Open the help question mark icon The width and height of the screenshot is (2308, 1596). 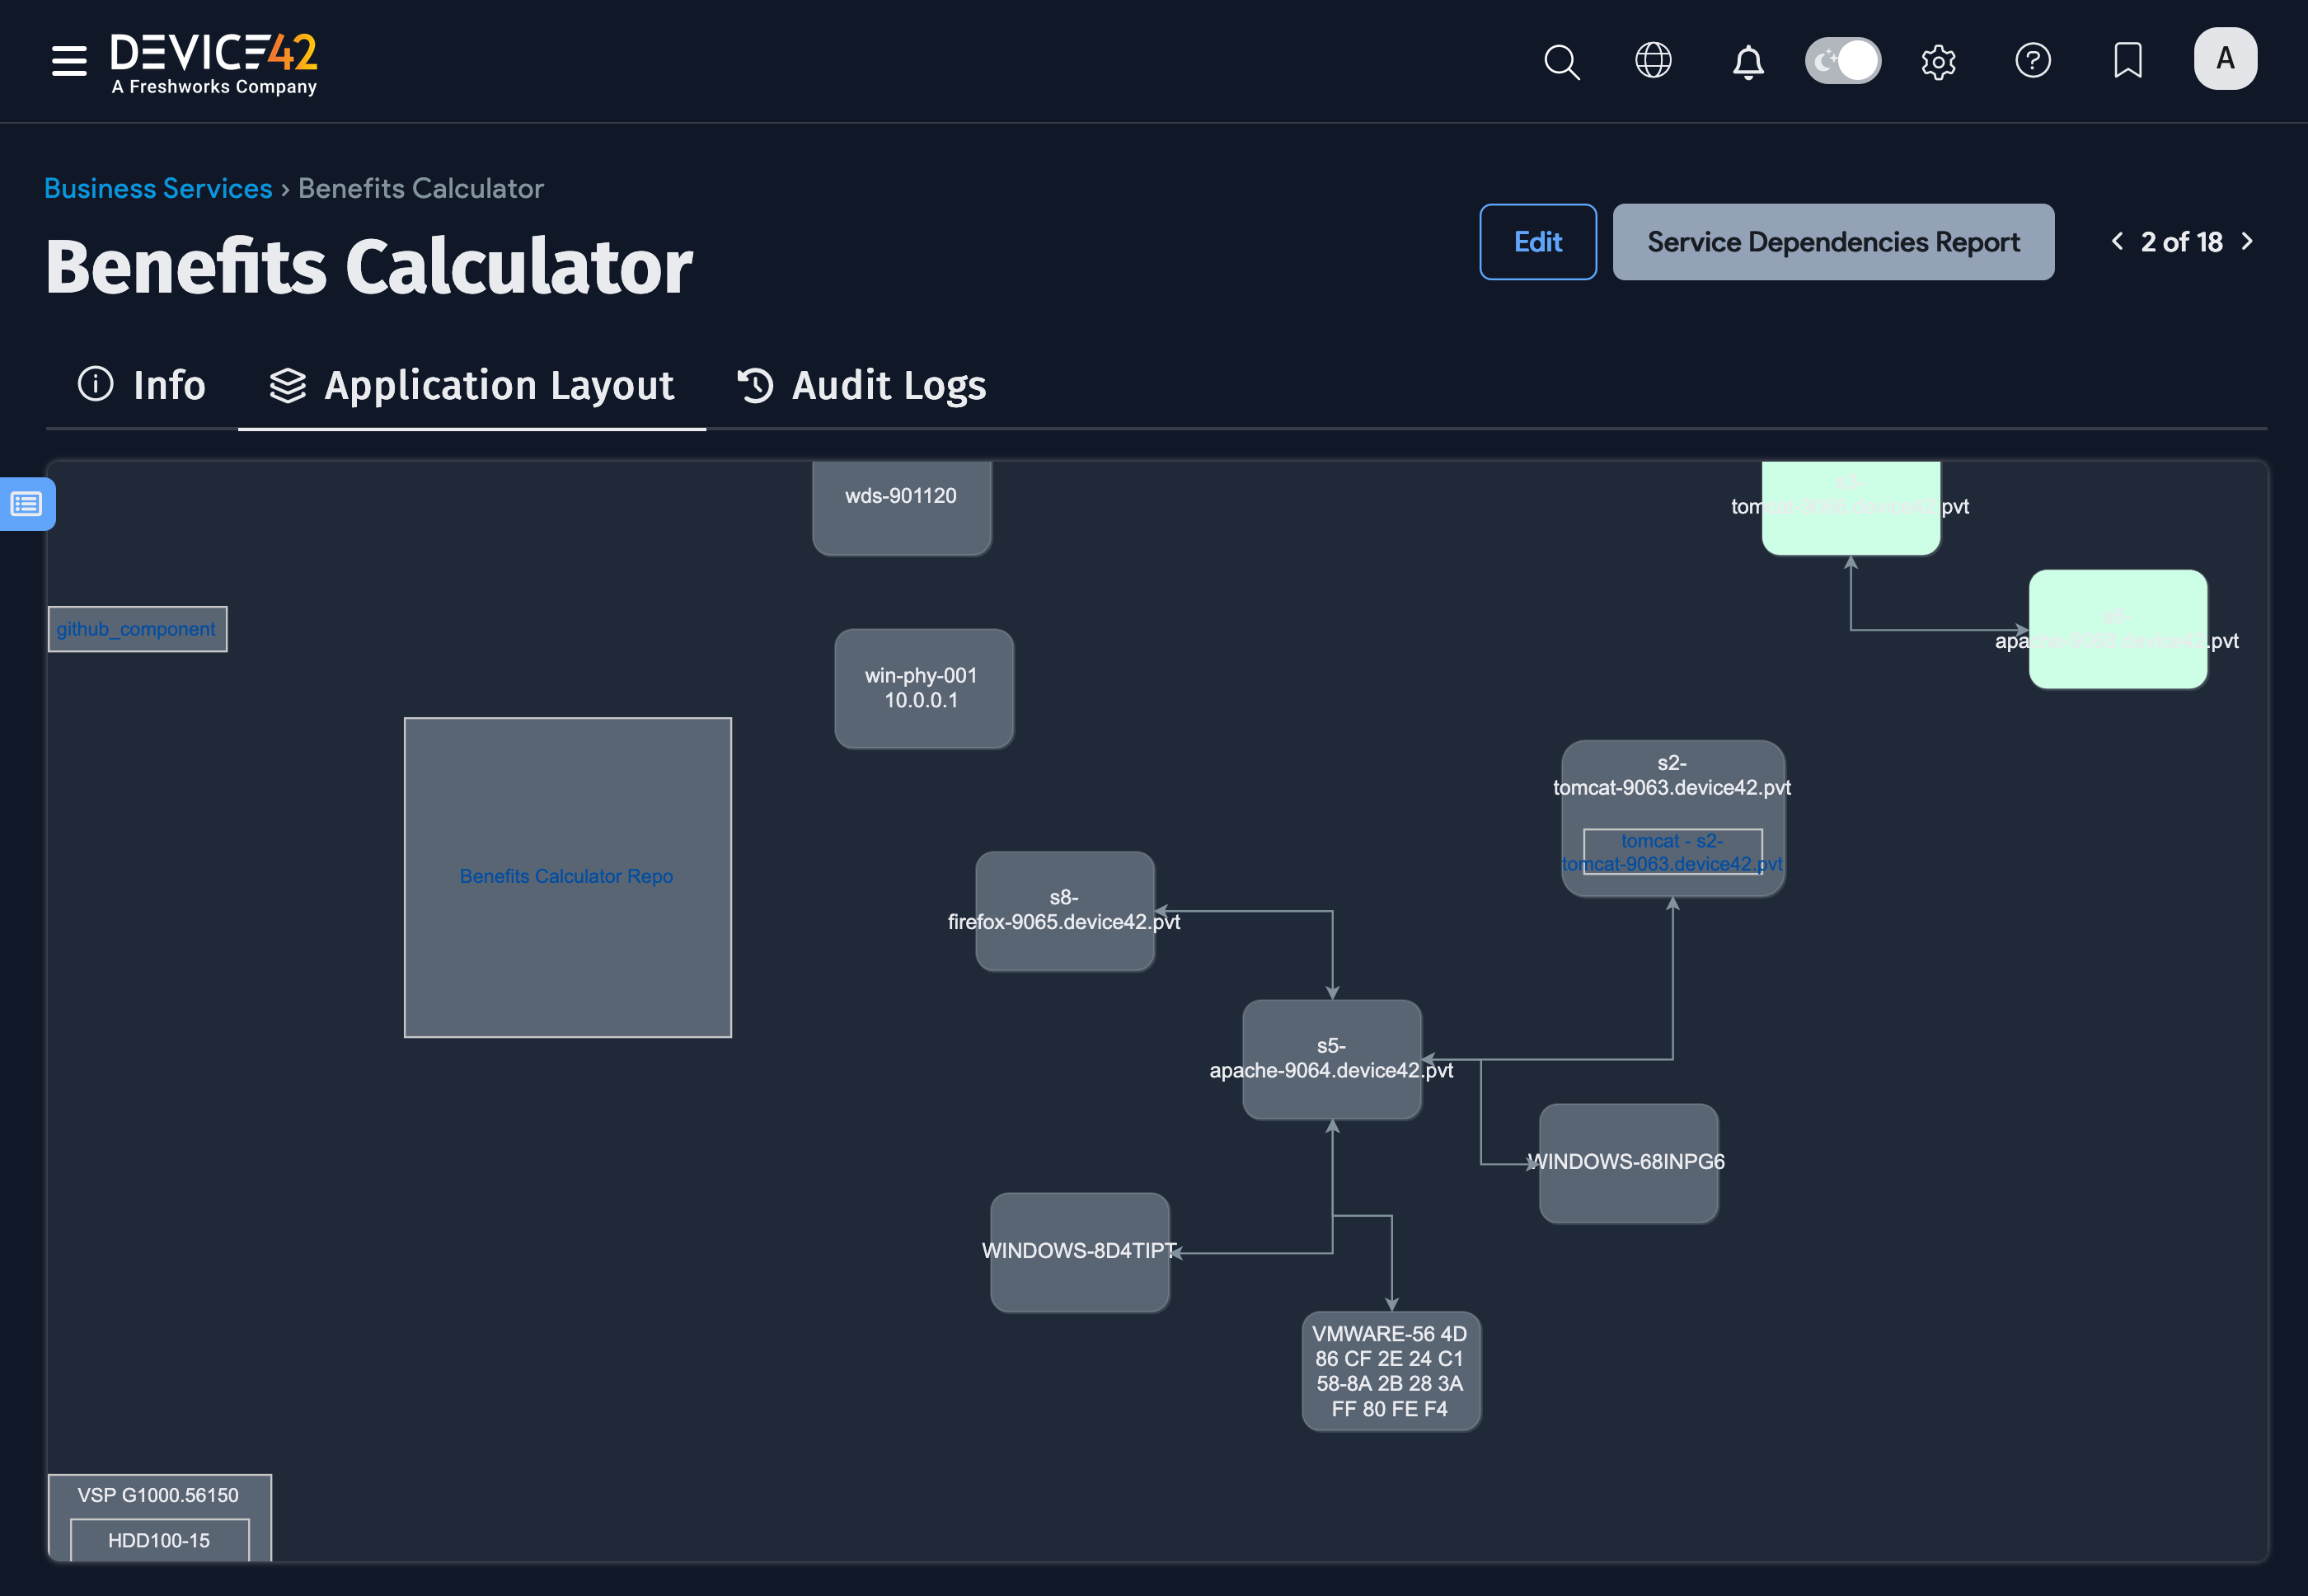[2032, 60]
